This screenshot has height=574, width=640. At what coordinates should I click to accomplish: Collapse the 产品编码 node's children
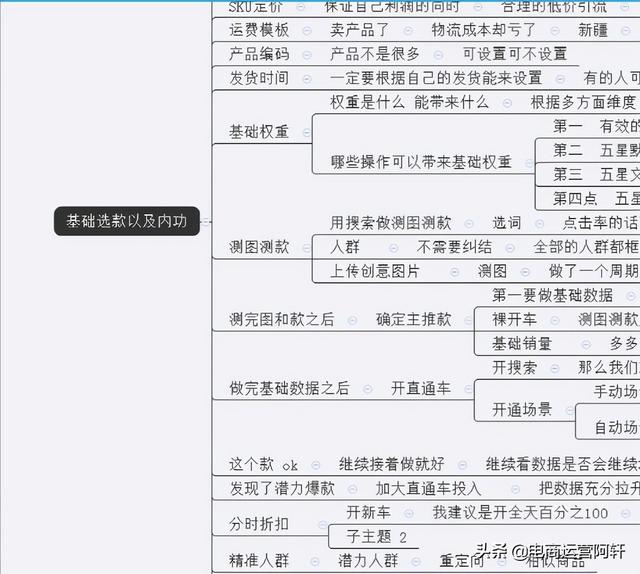pos(306,54)
